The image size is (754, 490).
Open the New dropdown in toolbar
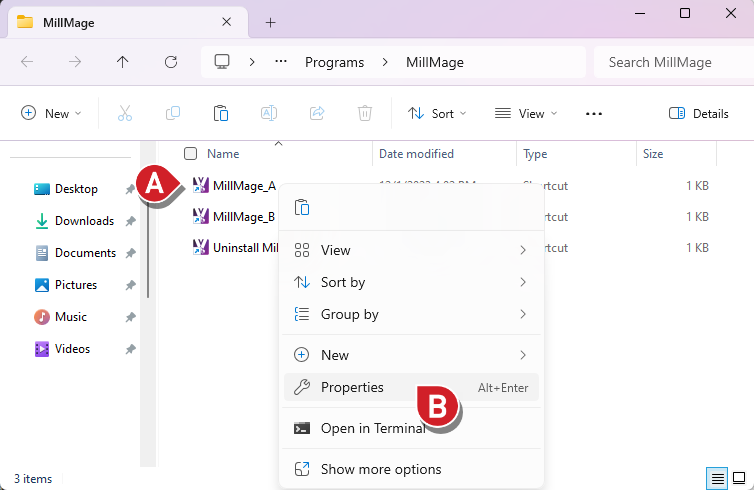[51, 113]
